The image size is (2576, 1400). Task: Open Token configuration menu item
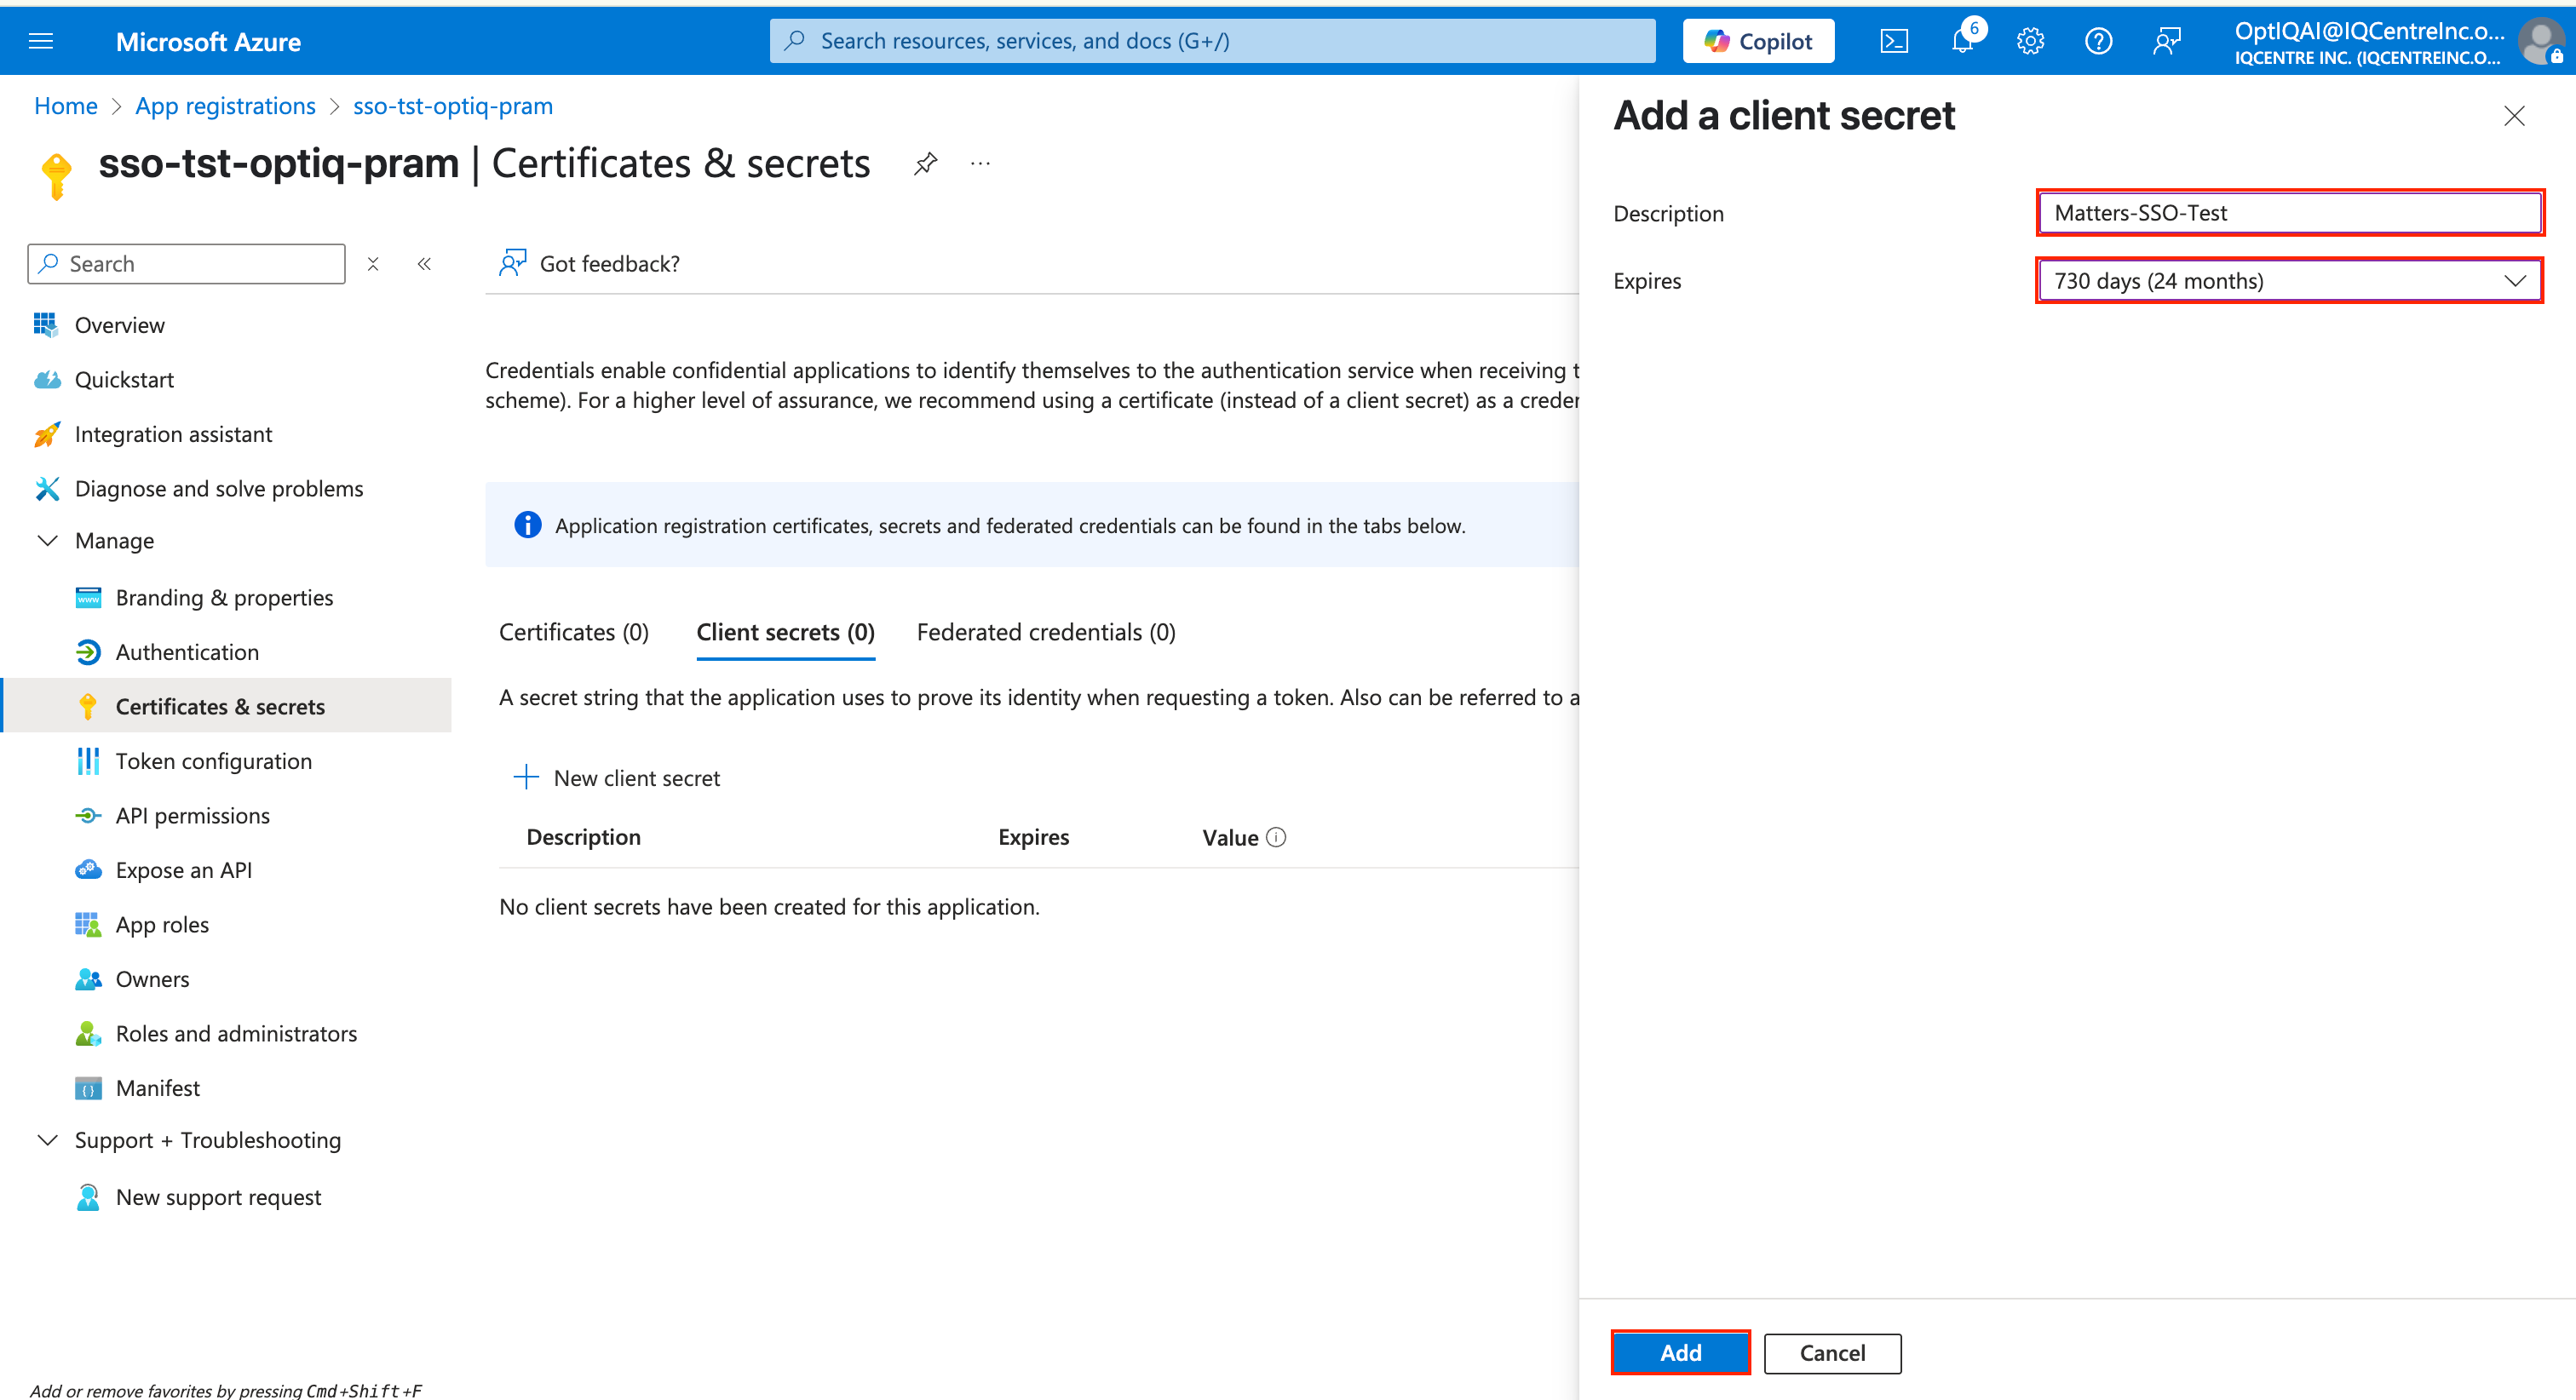pos(214,761)
